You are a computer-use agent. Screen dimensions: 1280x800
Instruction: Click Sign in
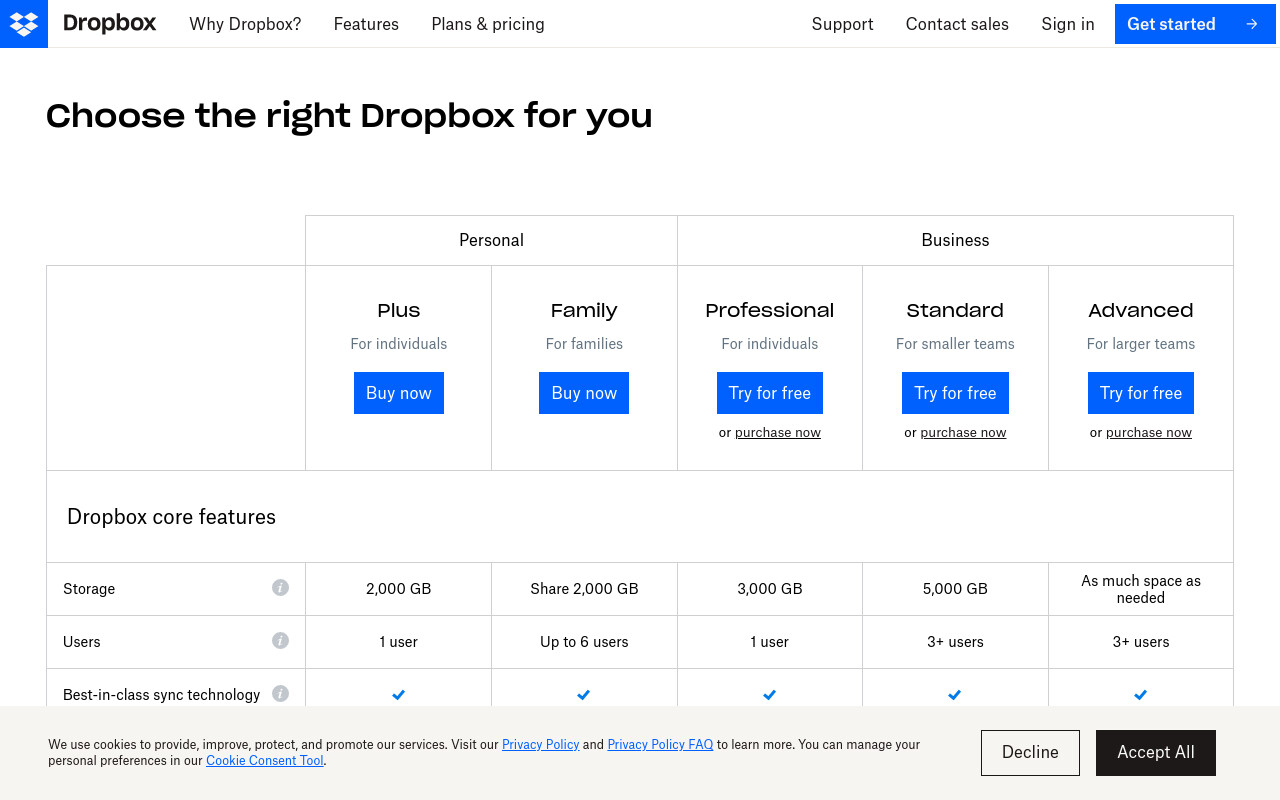click(1068, 24)
